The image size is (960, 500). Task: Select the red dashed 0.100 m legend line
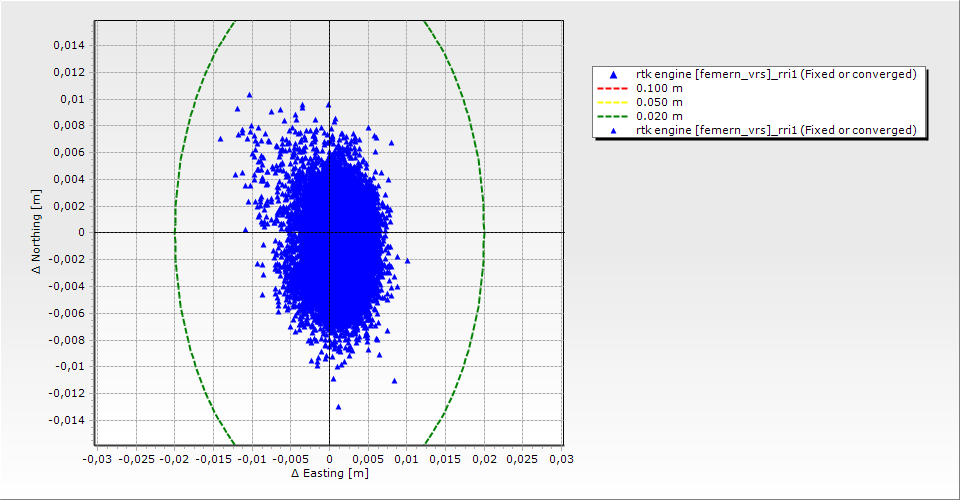click(x=613, y=88)
